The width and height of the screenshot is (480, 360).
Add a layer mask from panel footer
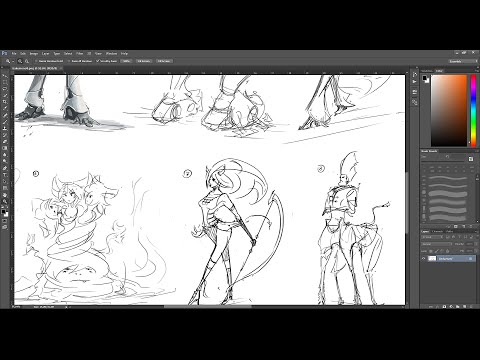445,306
